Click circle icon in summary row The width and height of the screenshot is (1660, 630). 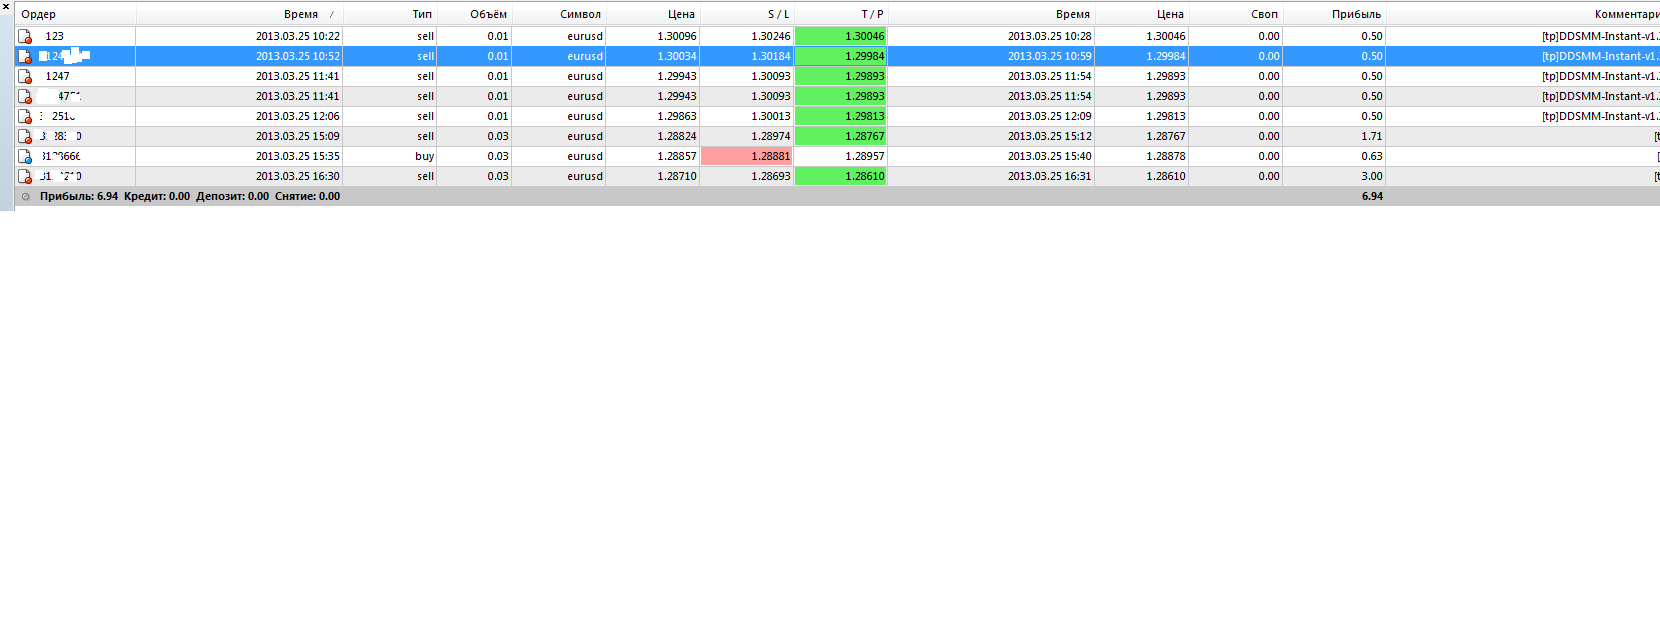[26, 196]
